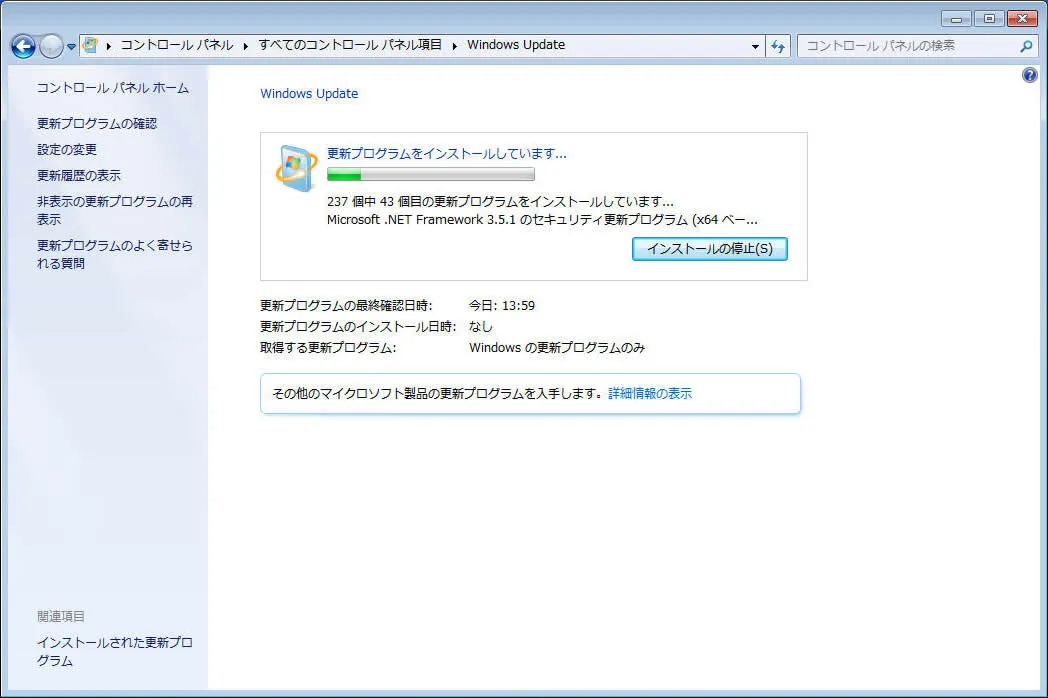1048x698 pixels.
Task: Open recent pages dropdown next to forward arrow
Action: tap(71, 47)
